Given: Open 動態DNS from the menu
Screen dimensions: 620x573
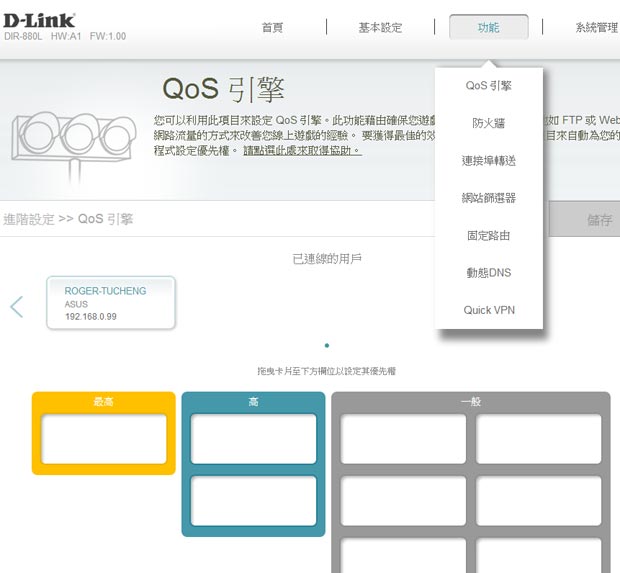Looking at the screenshot, I should click(489, 273).
